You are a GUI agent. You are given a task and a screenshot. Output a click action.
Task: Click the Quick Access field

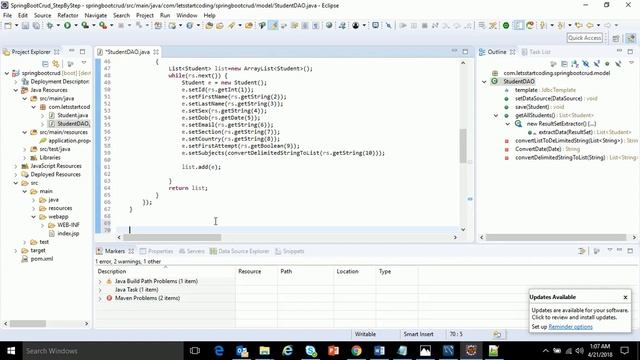(x=584, y=38)
